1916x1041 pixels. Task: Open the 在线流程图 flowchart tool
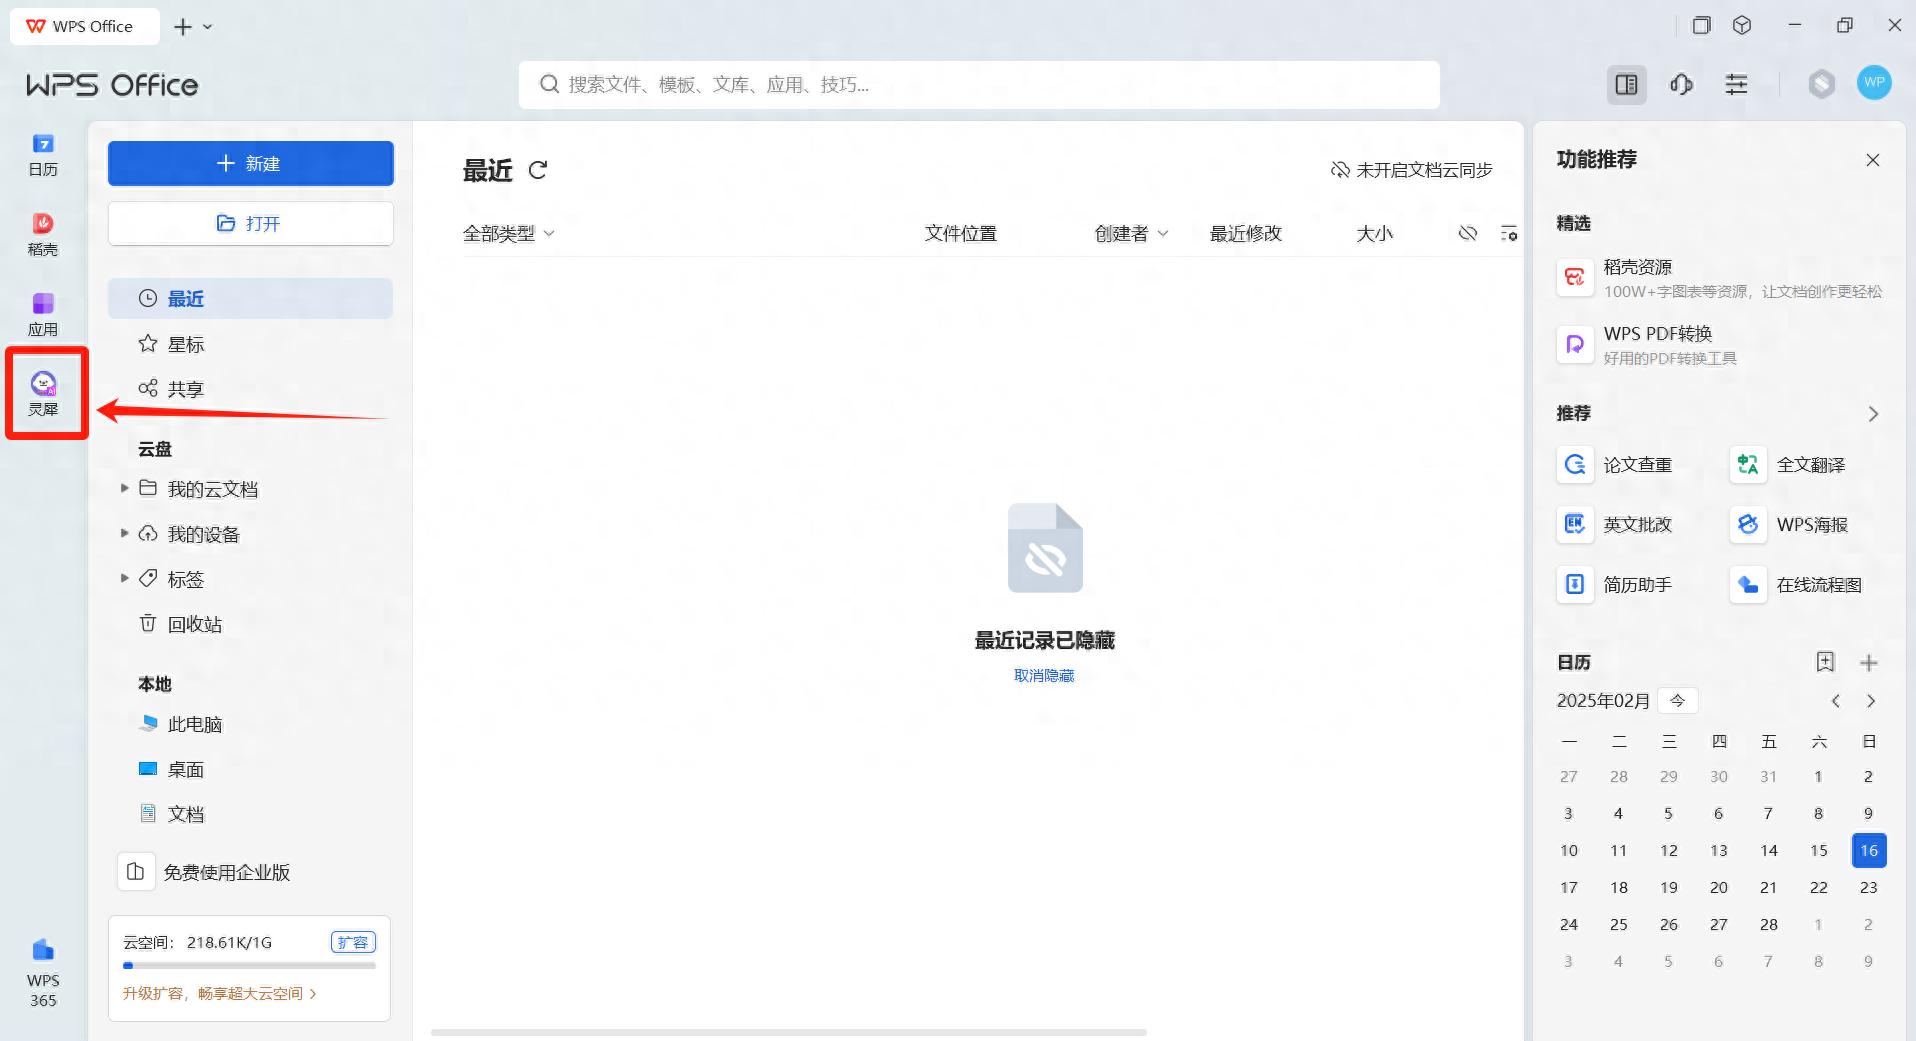tap(1796, 584)
